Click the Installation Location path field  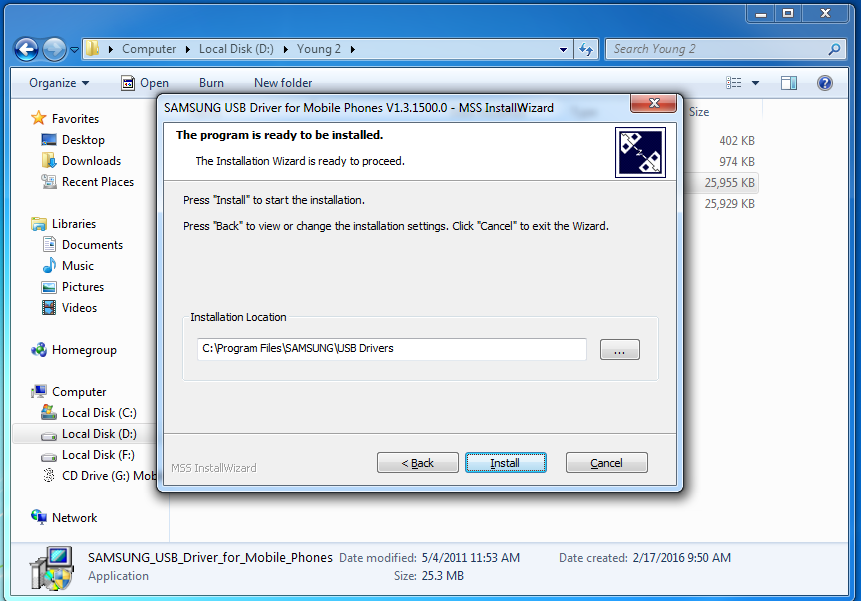(392, 349)
